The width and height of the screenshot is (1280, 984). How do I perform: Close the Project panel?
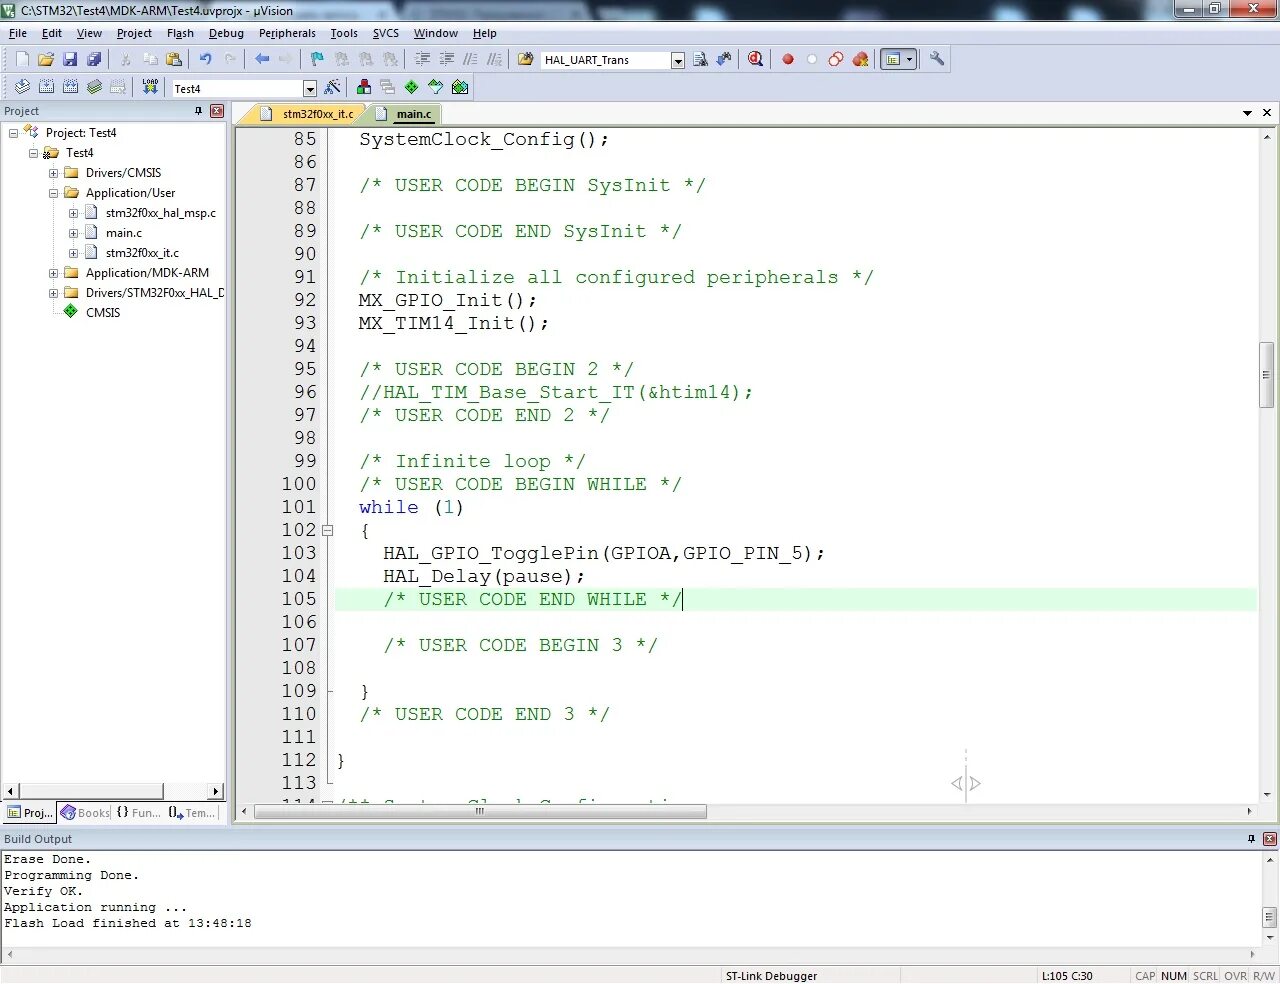[x=217, y=111]
